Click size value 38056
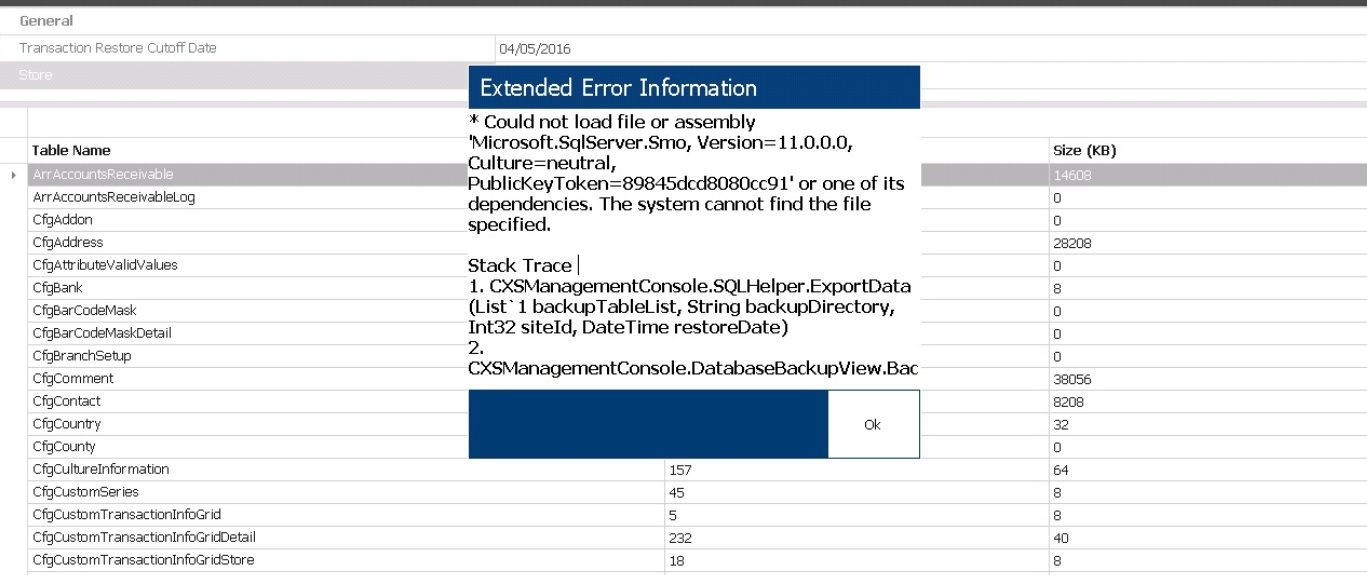1367x575 pixels. point(1071,379)
